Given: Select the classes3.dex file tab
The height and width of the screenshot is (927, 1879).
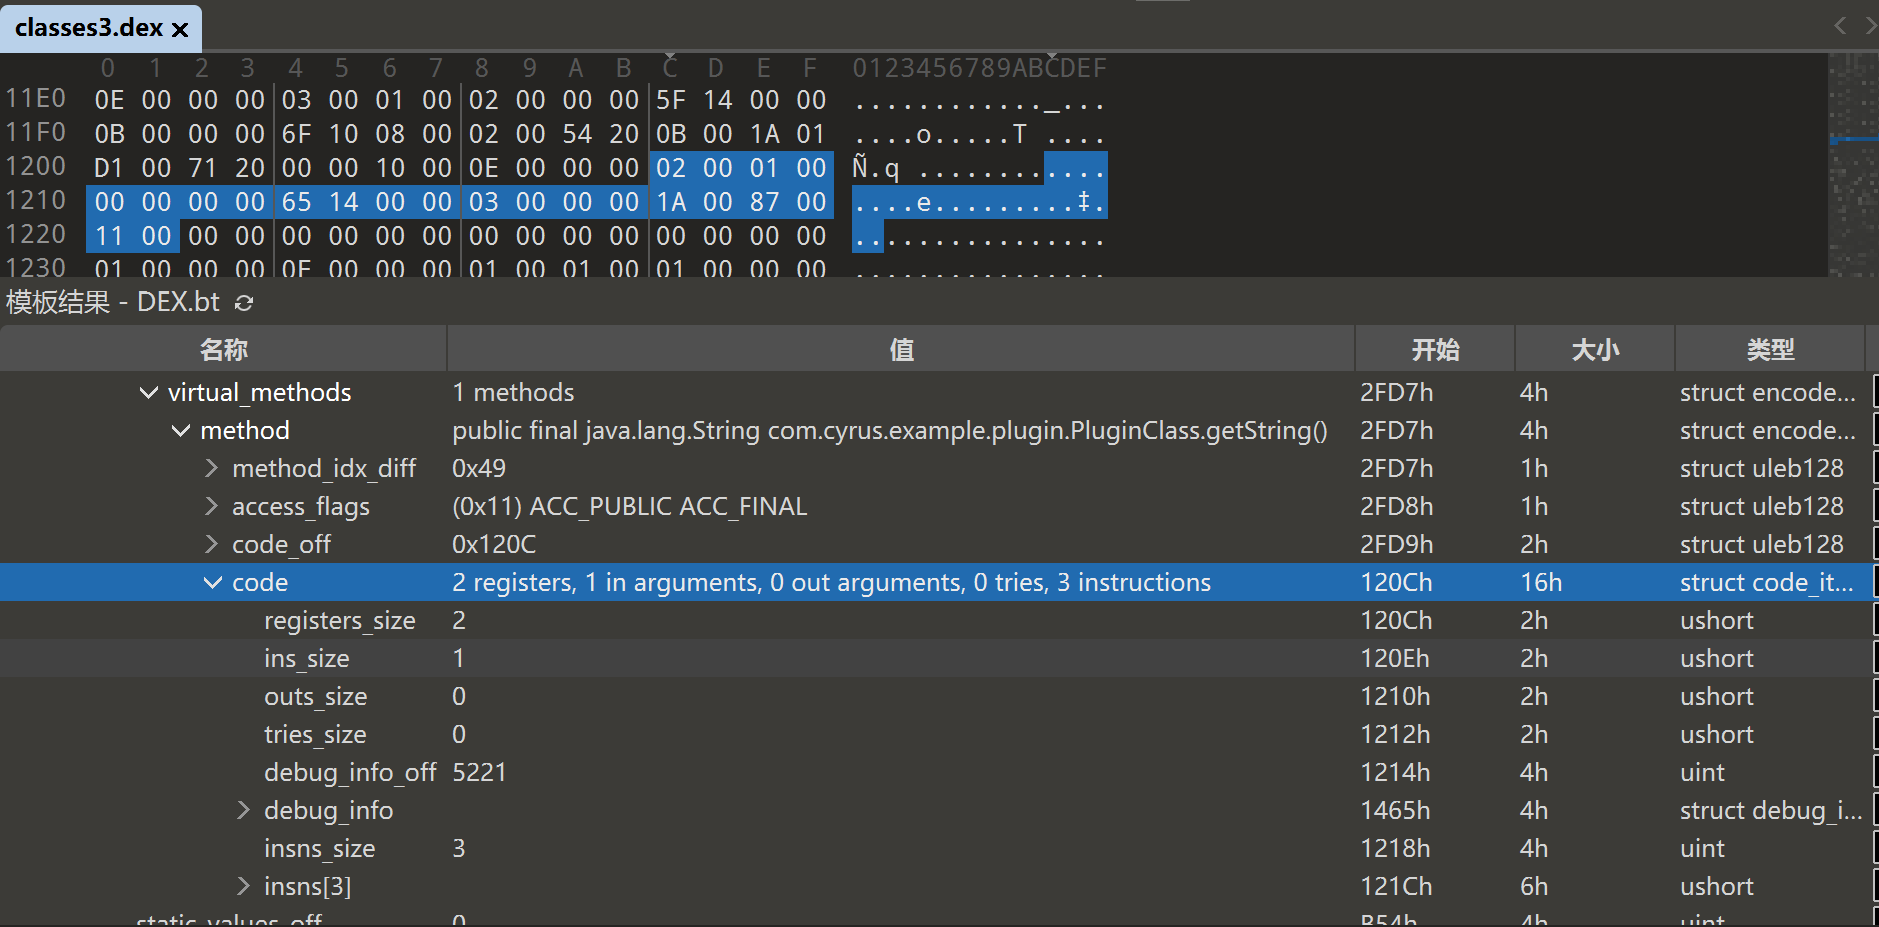Looking at the screenshot, I should [x=101, y=28].
